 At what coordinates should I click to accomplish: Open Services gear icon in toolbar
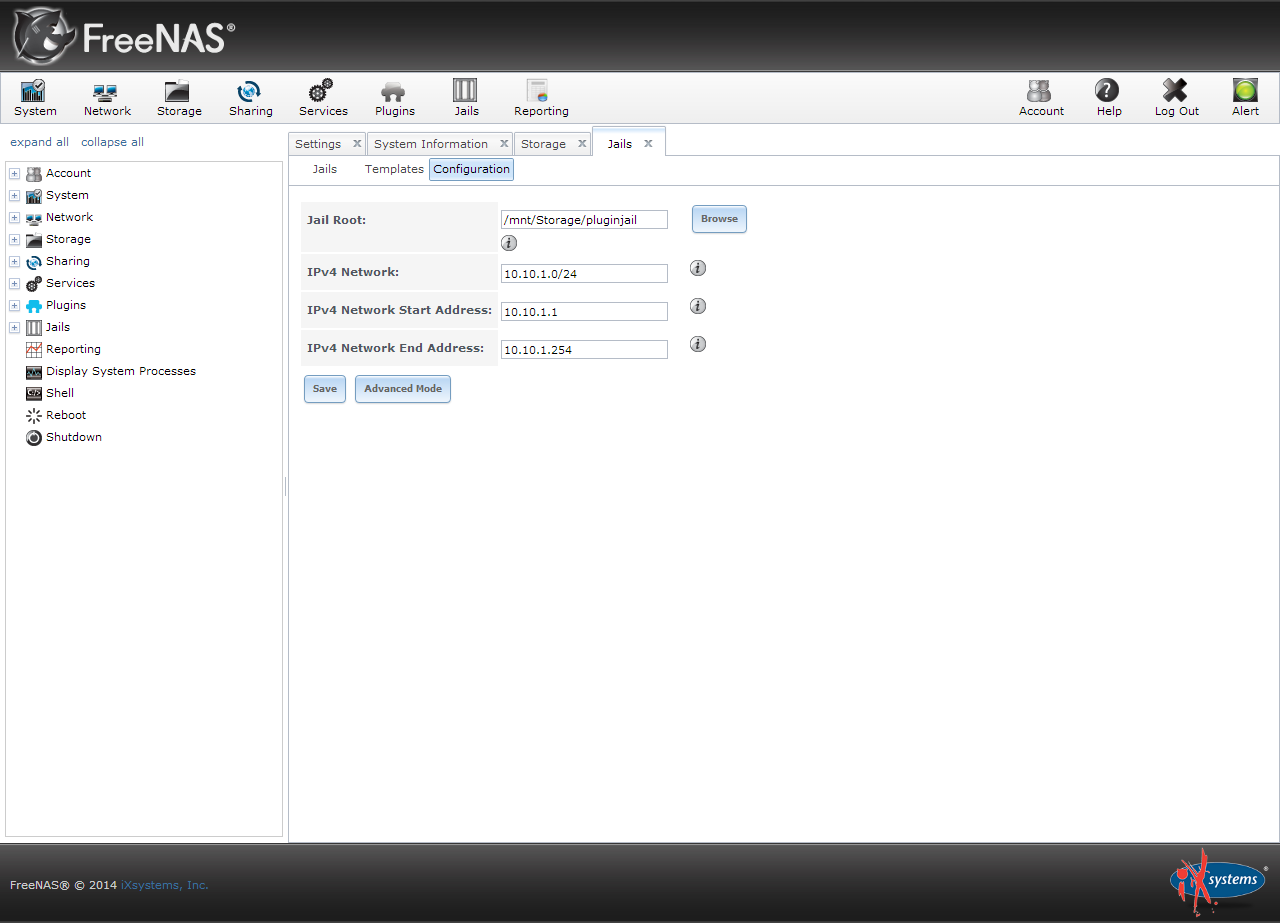(322, 92)
